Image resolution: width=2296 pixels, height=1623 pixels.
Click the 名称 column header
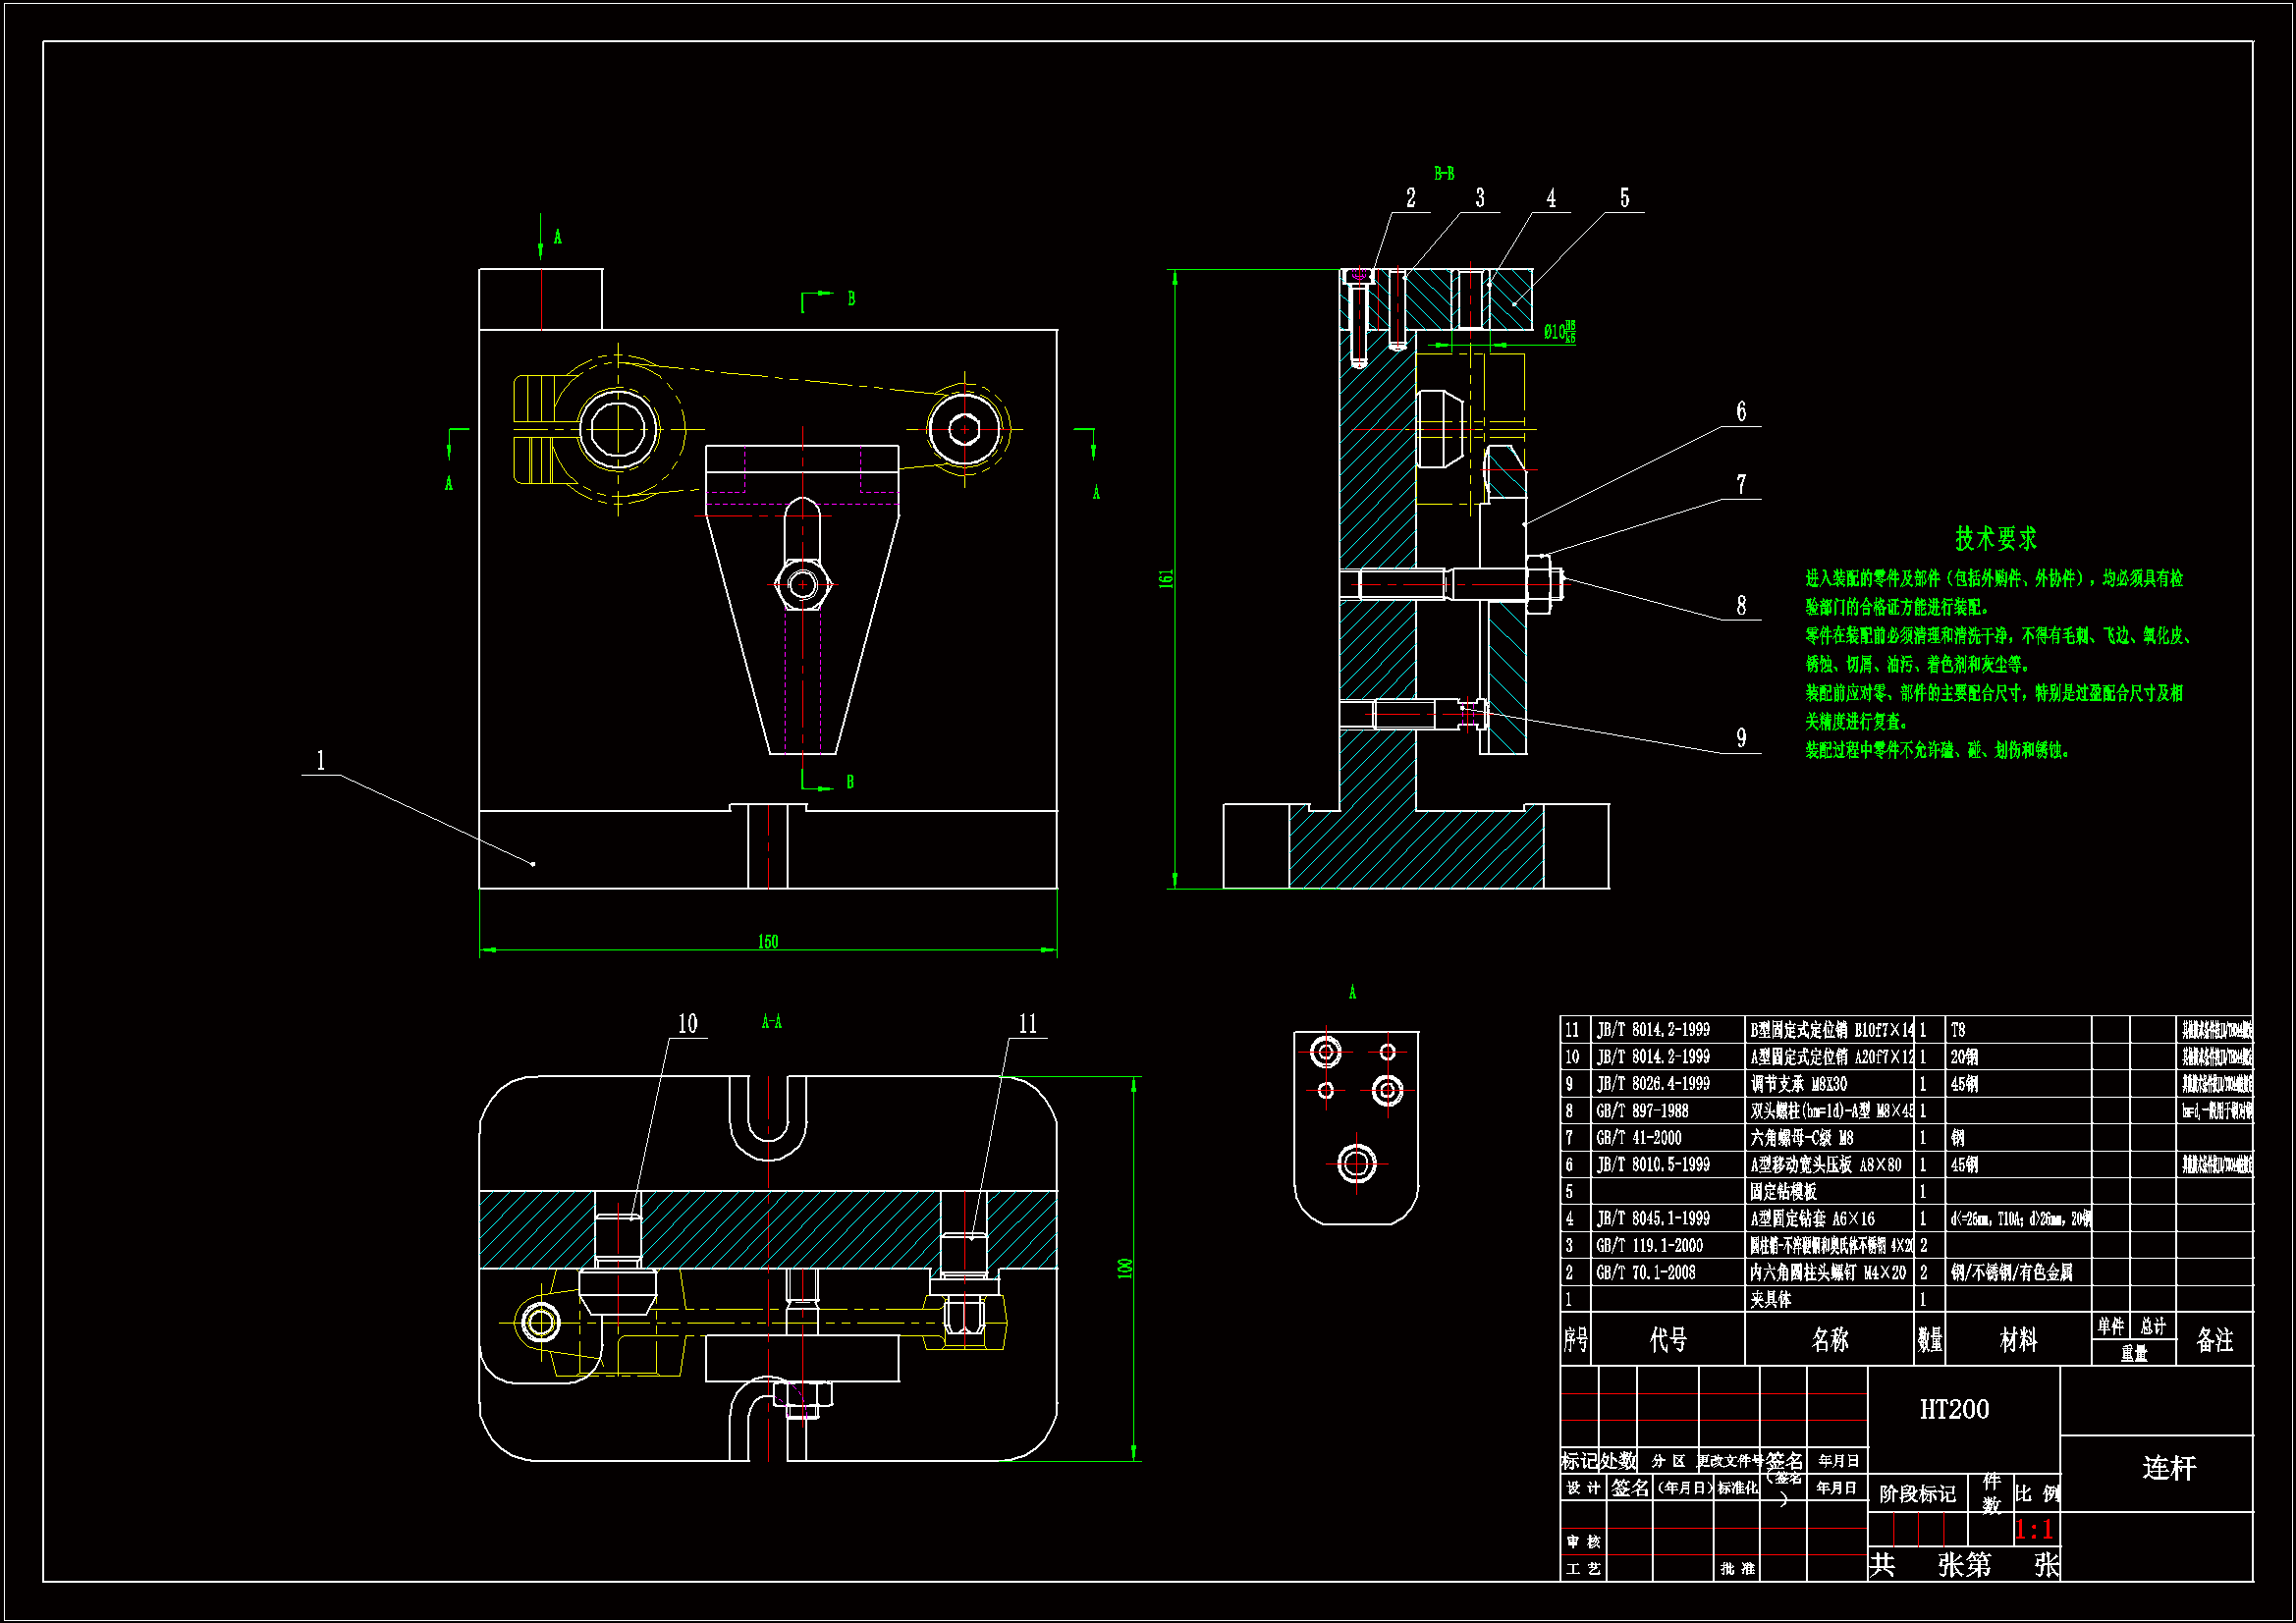(x=1829, y=1340)
